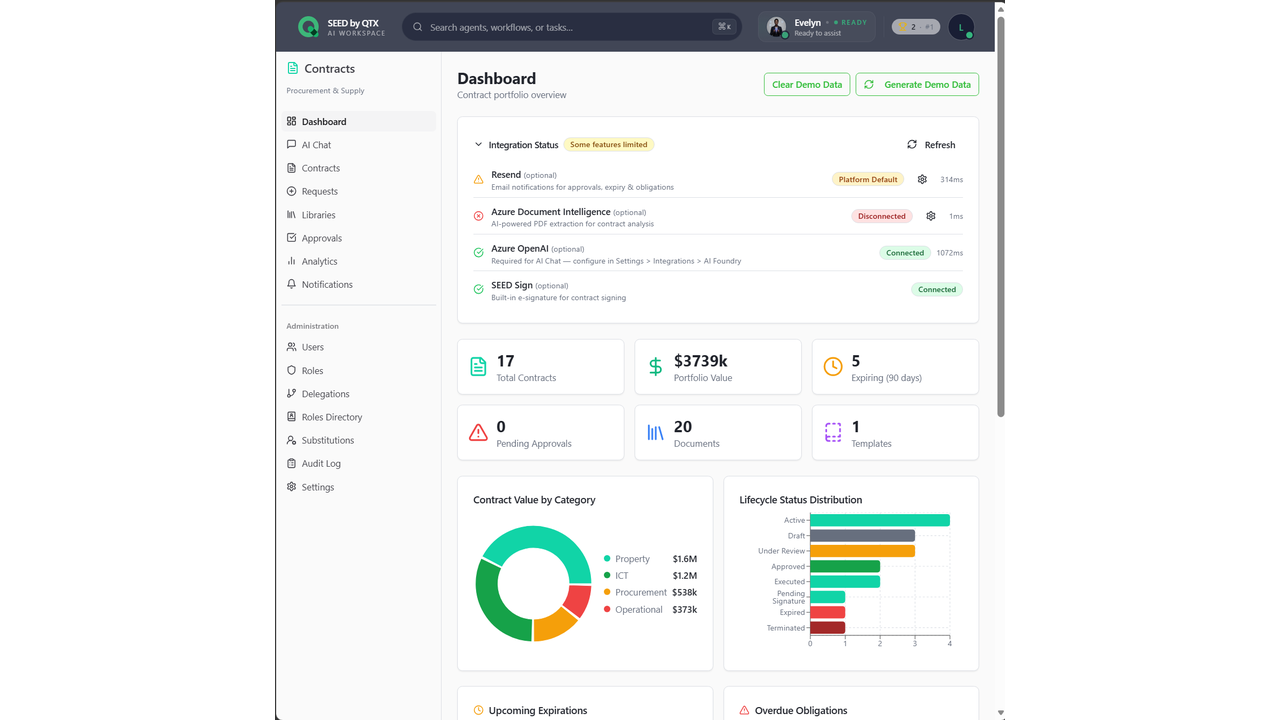Click the trophy leaderboard badge

coord(915,27)
